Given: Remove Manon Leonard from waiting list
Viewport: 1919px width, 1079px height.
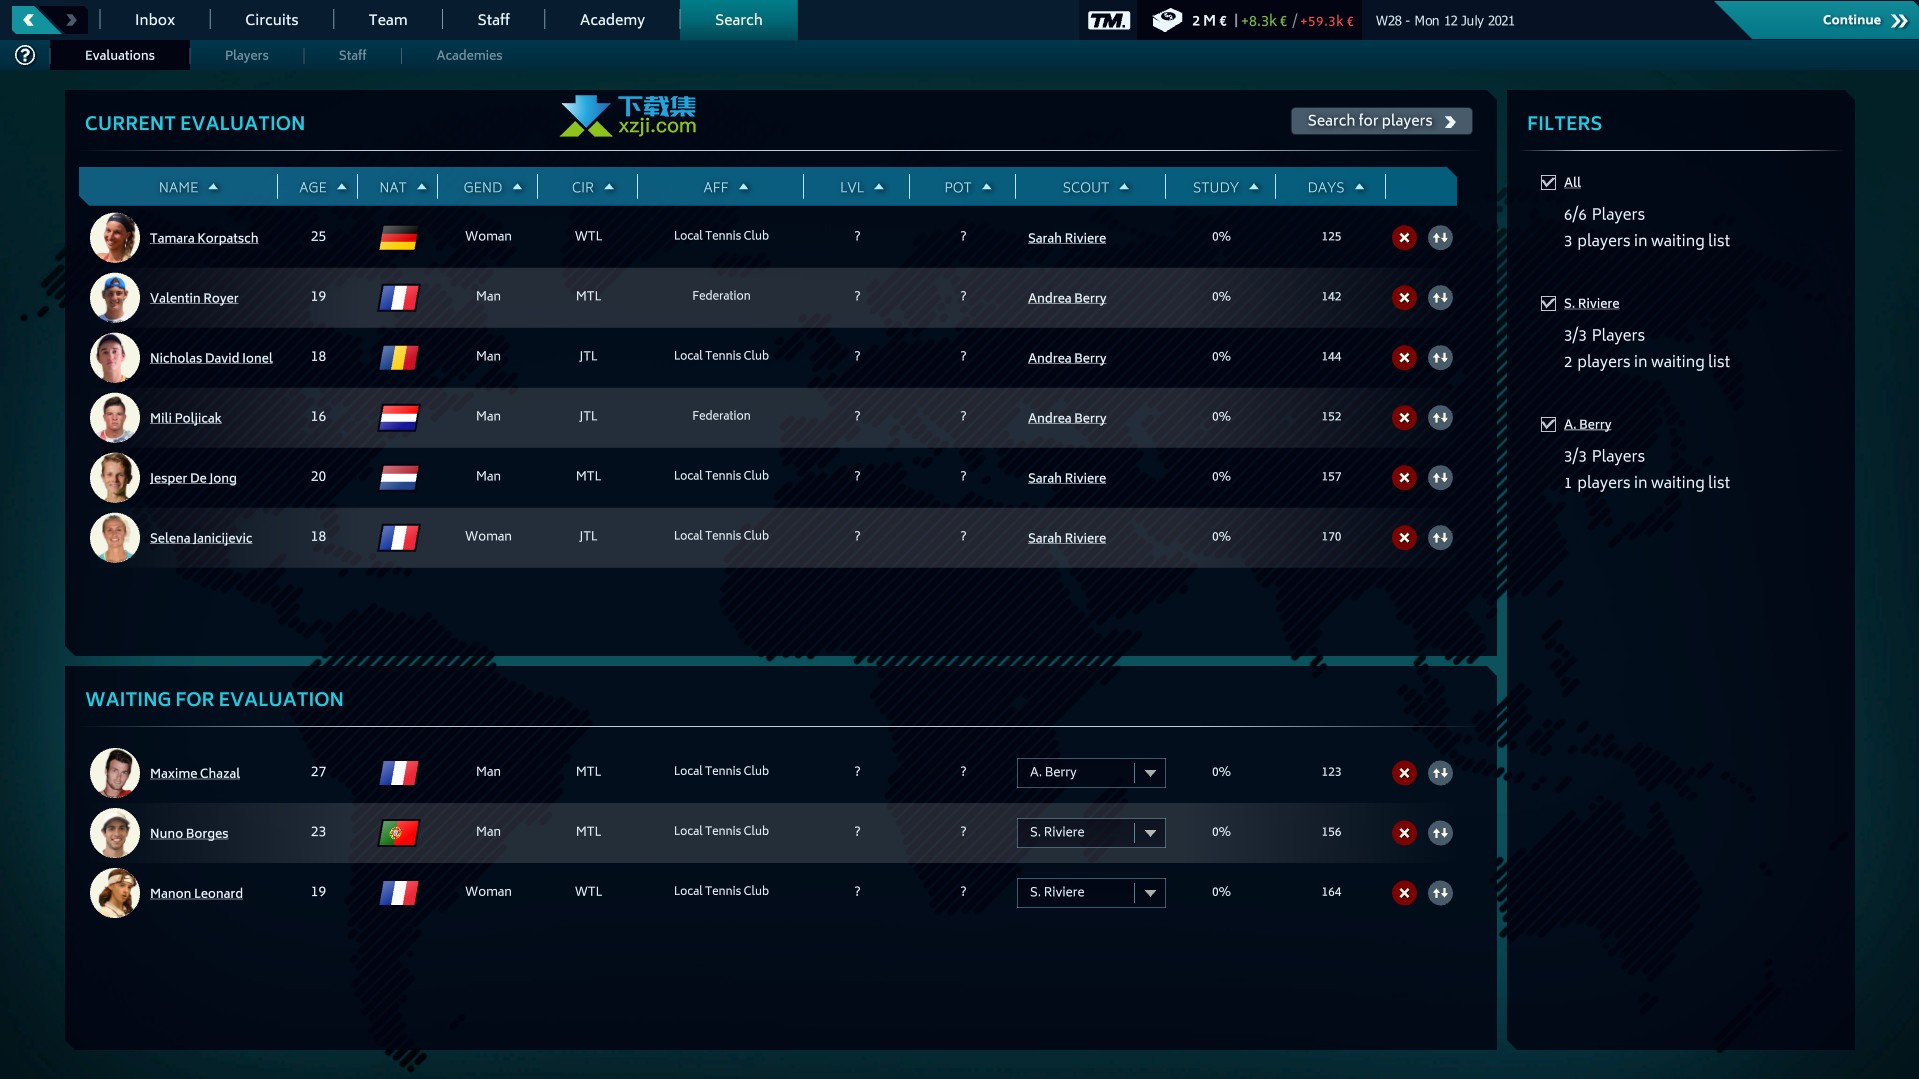Looking at the screenshot, I should click(1404, 892).
